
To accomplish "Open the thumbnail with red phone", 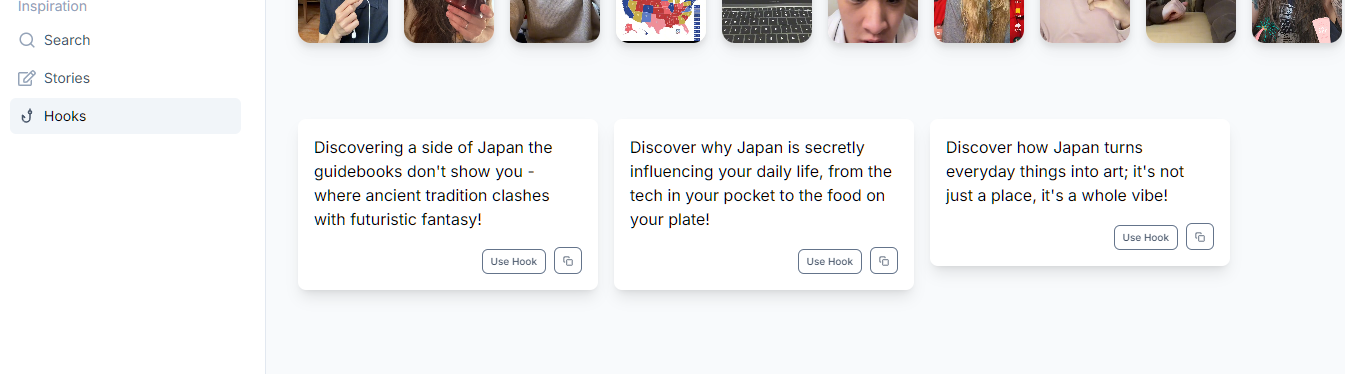I will point(449,21).
